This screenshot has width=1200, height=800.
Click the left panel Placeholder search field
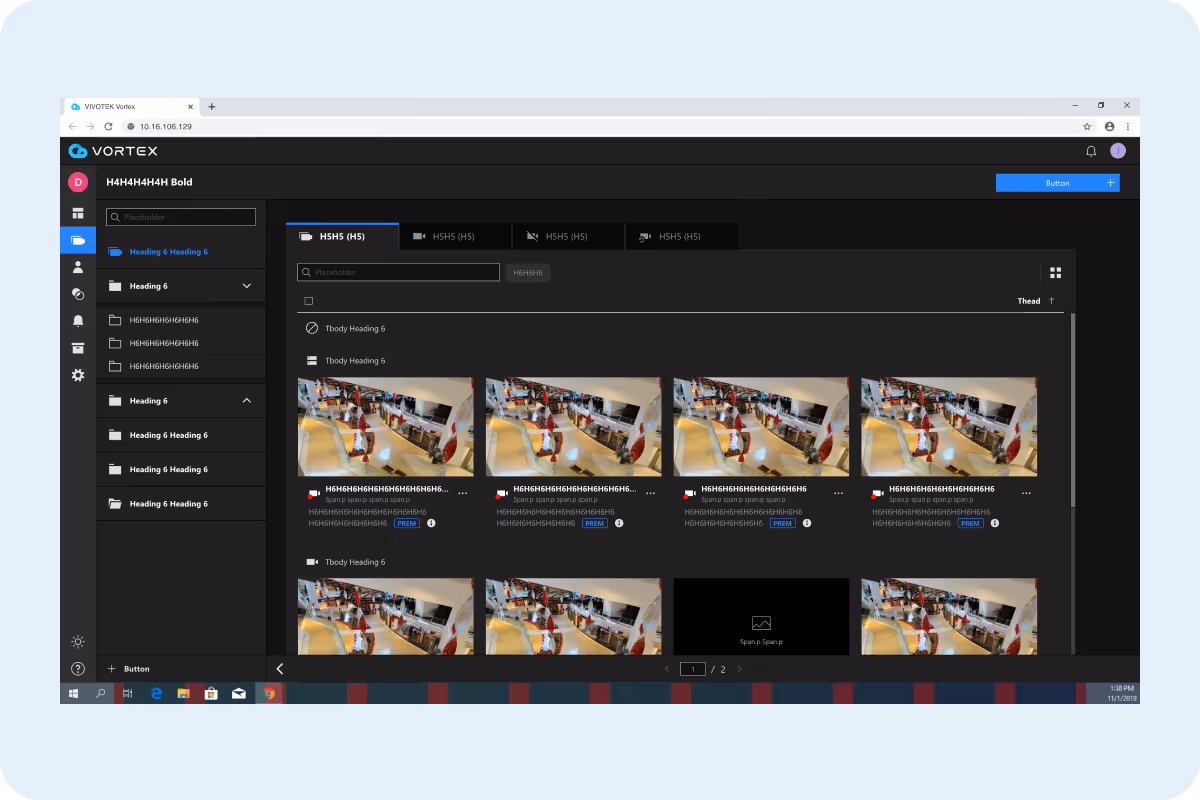[x=181, y=217]
